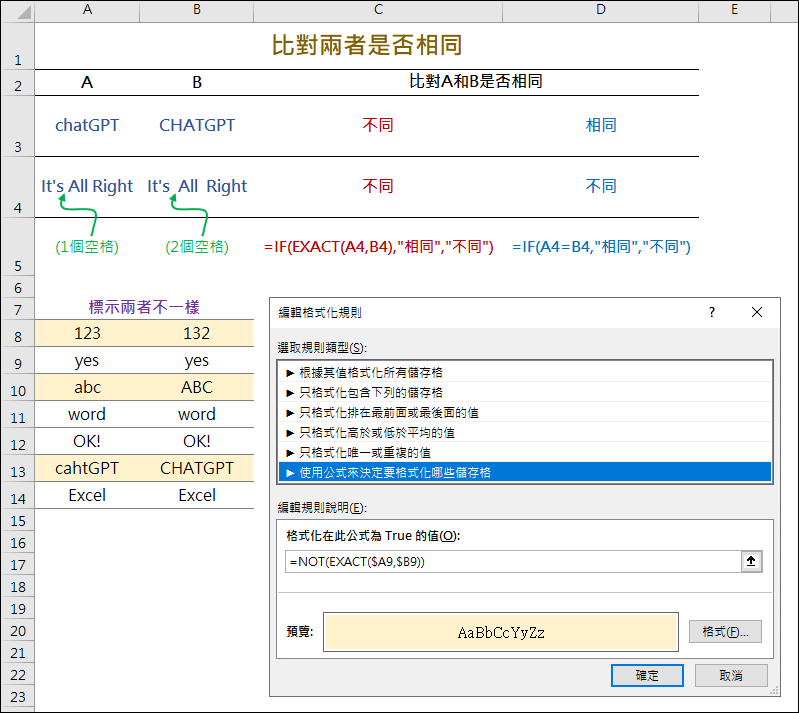Select column C header
The width and height of the screenshot is (799, 713).
(377, 10)
